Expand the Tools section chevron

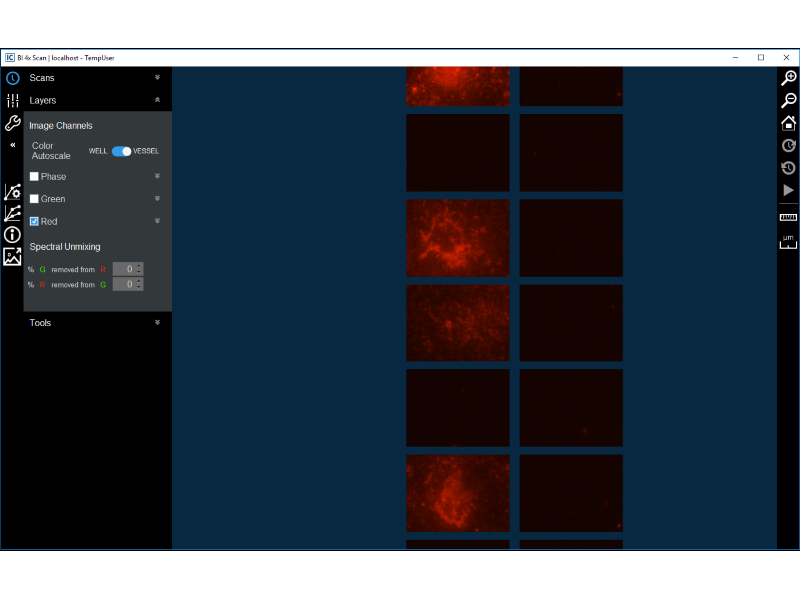point(158,322)
